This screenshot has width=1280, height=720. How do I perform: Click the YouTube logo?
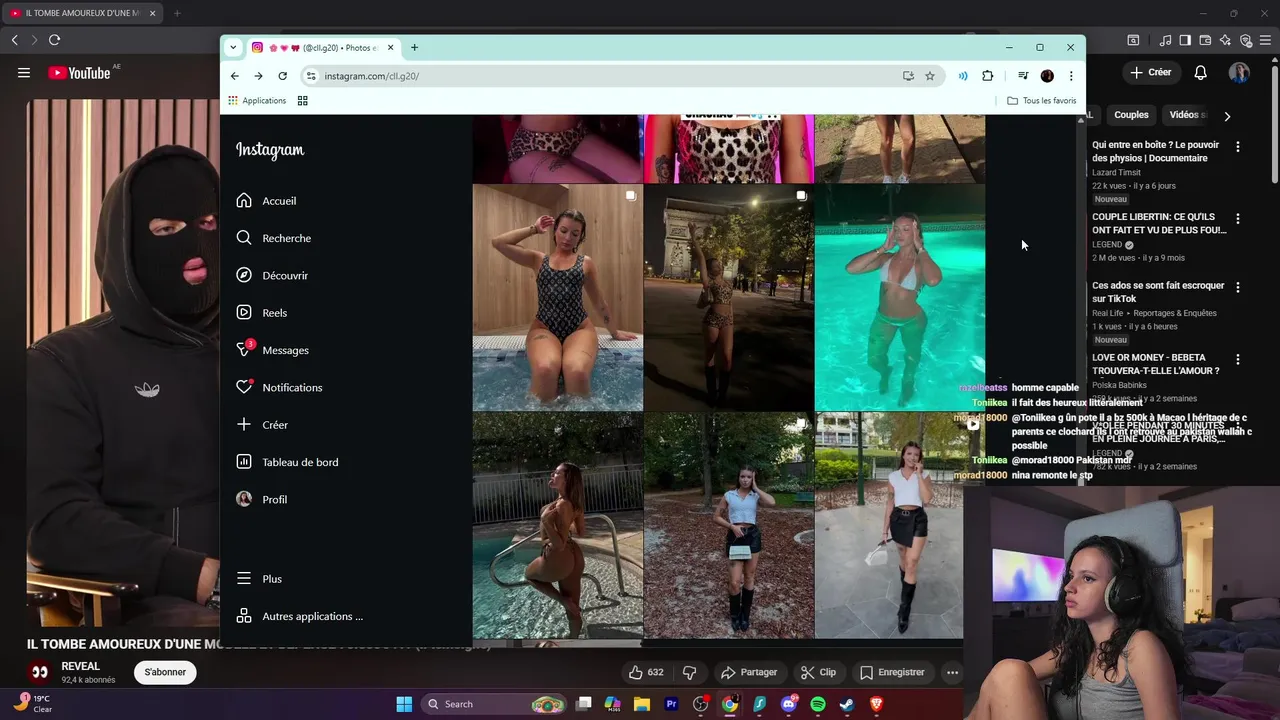pyautogui.click(x=80, y=73)
